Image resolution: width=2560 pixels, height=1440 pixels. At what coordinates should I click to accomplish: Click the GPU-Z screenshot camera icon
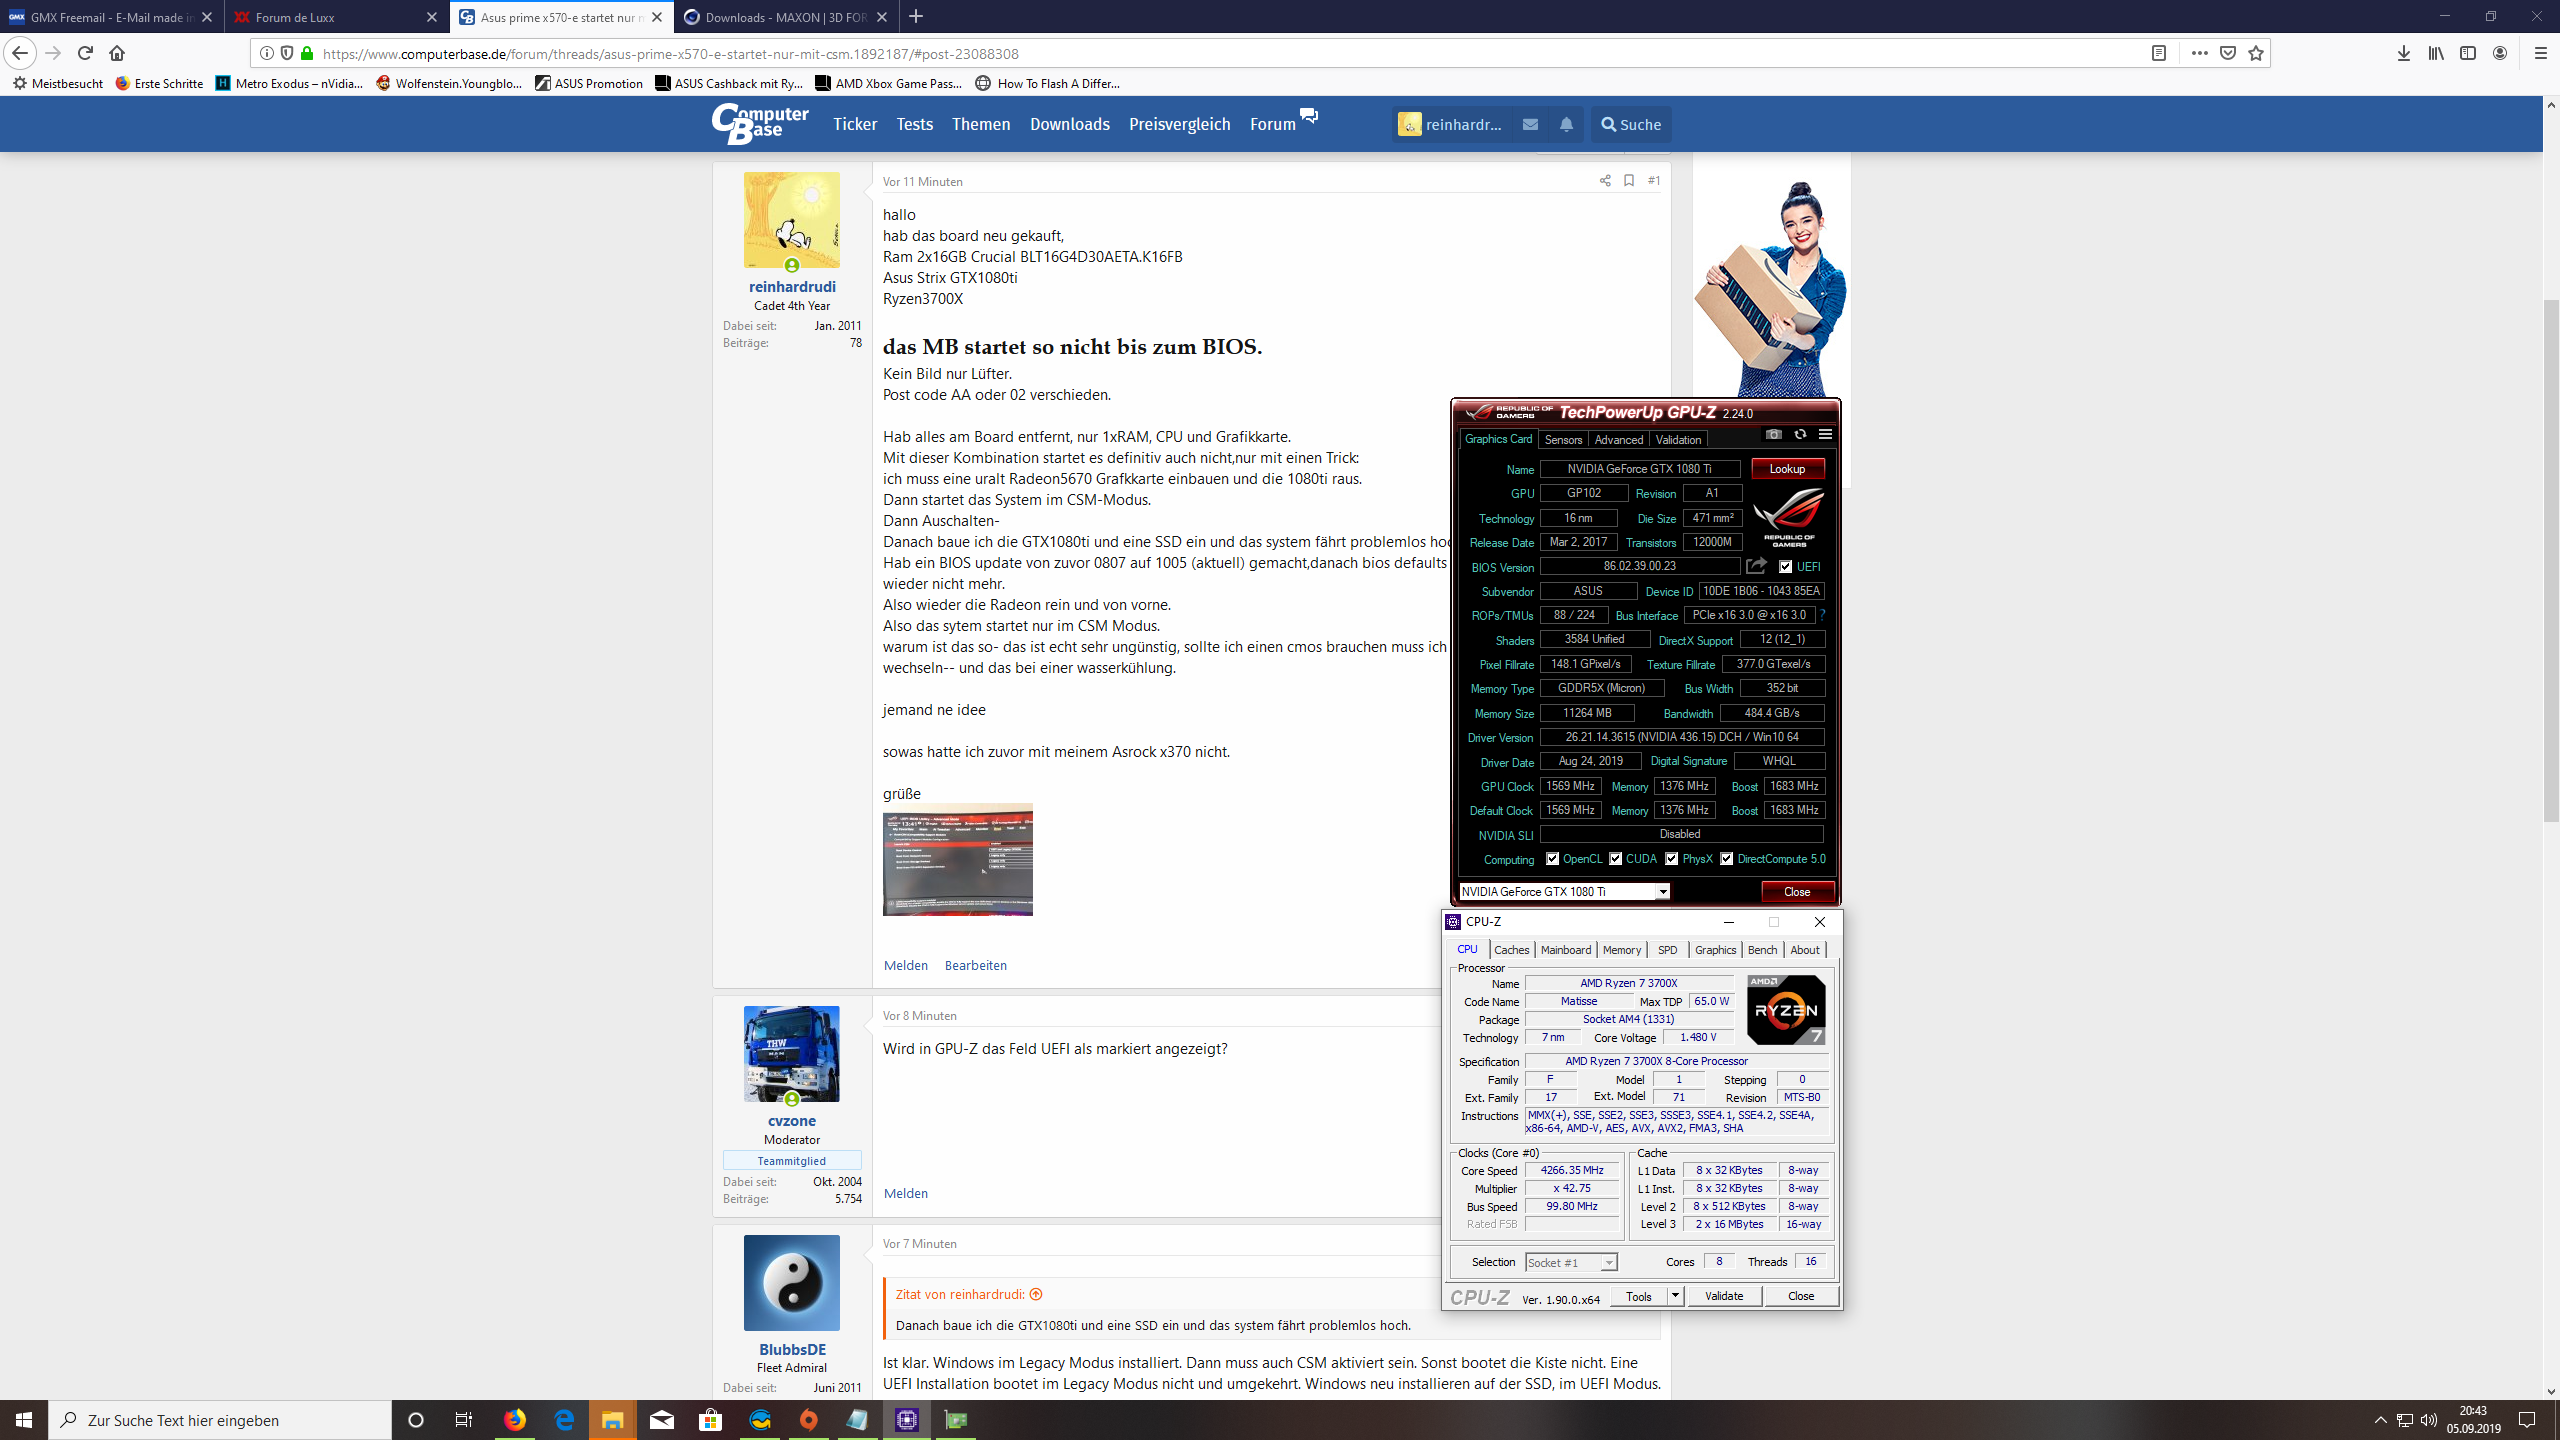tap(1773, 434)
